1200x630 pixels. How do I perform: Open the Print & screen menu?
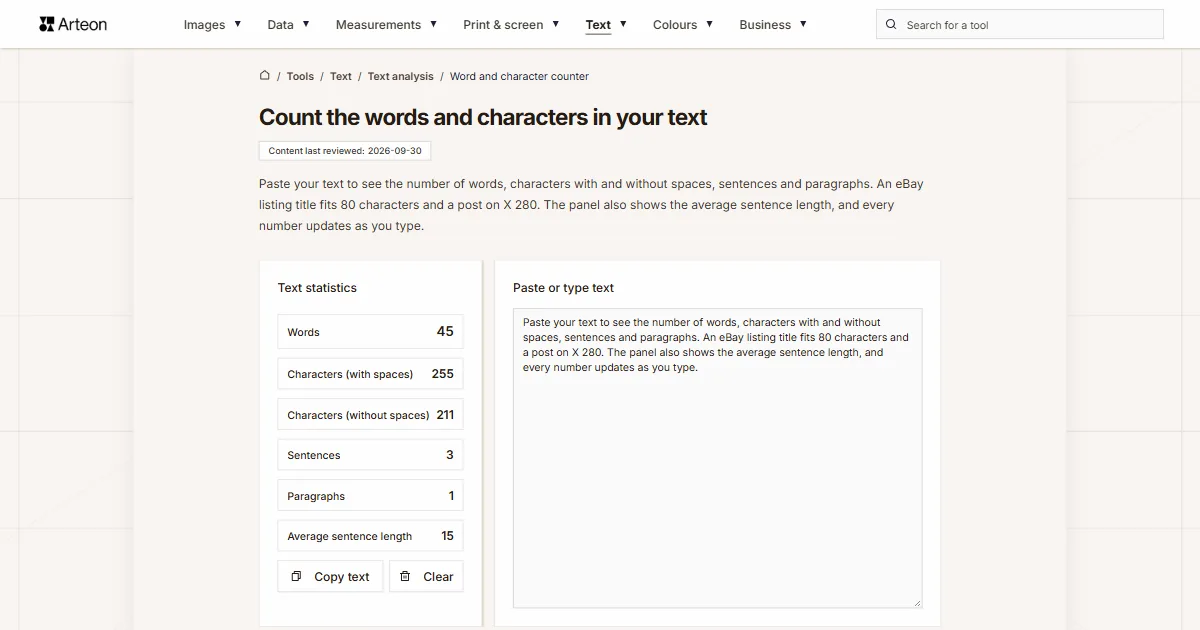click(503, 24)
